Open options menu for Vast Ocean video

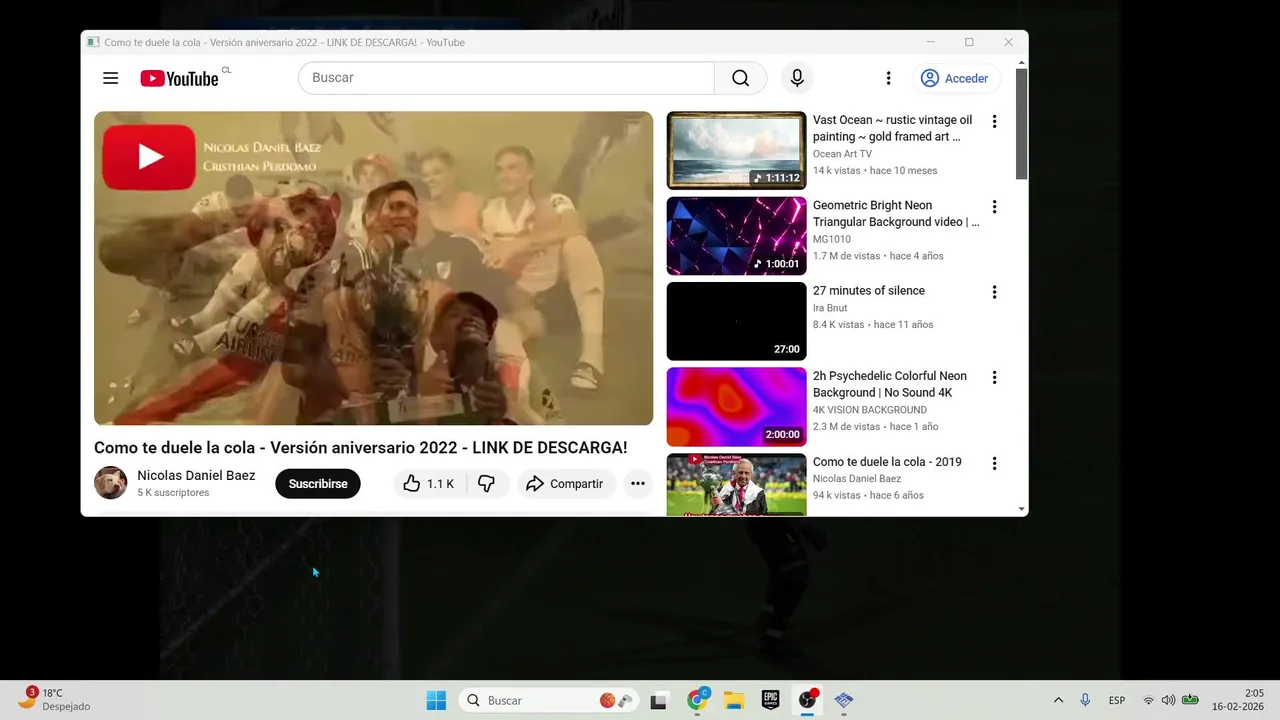tap(994, 121)
